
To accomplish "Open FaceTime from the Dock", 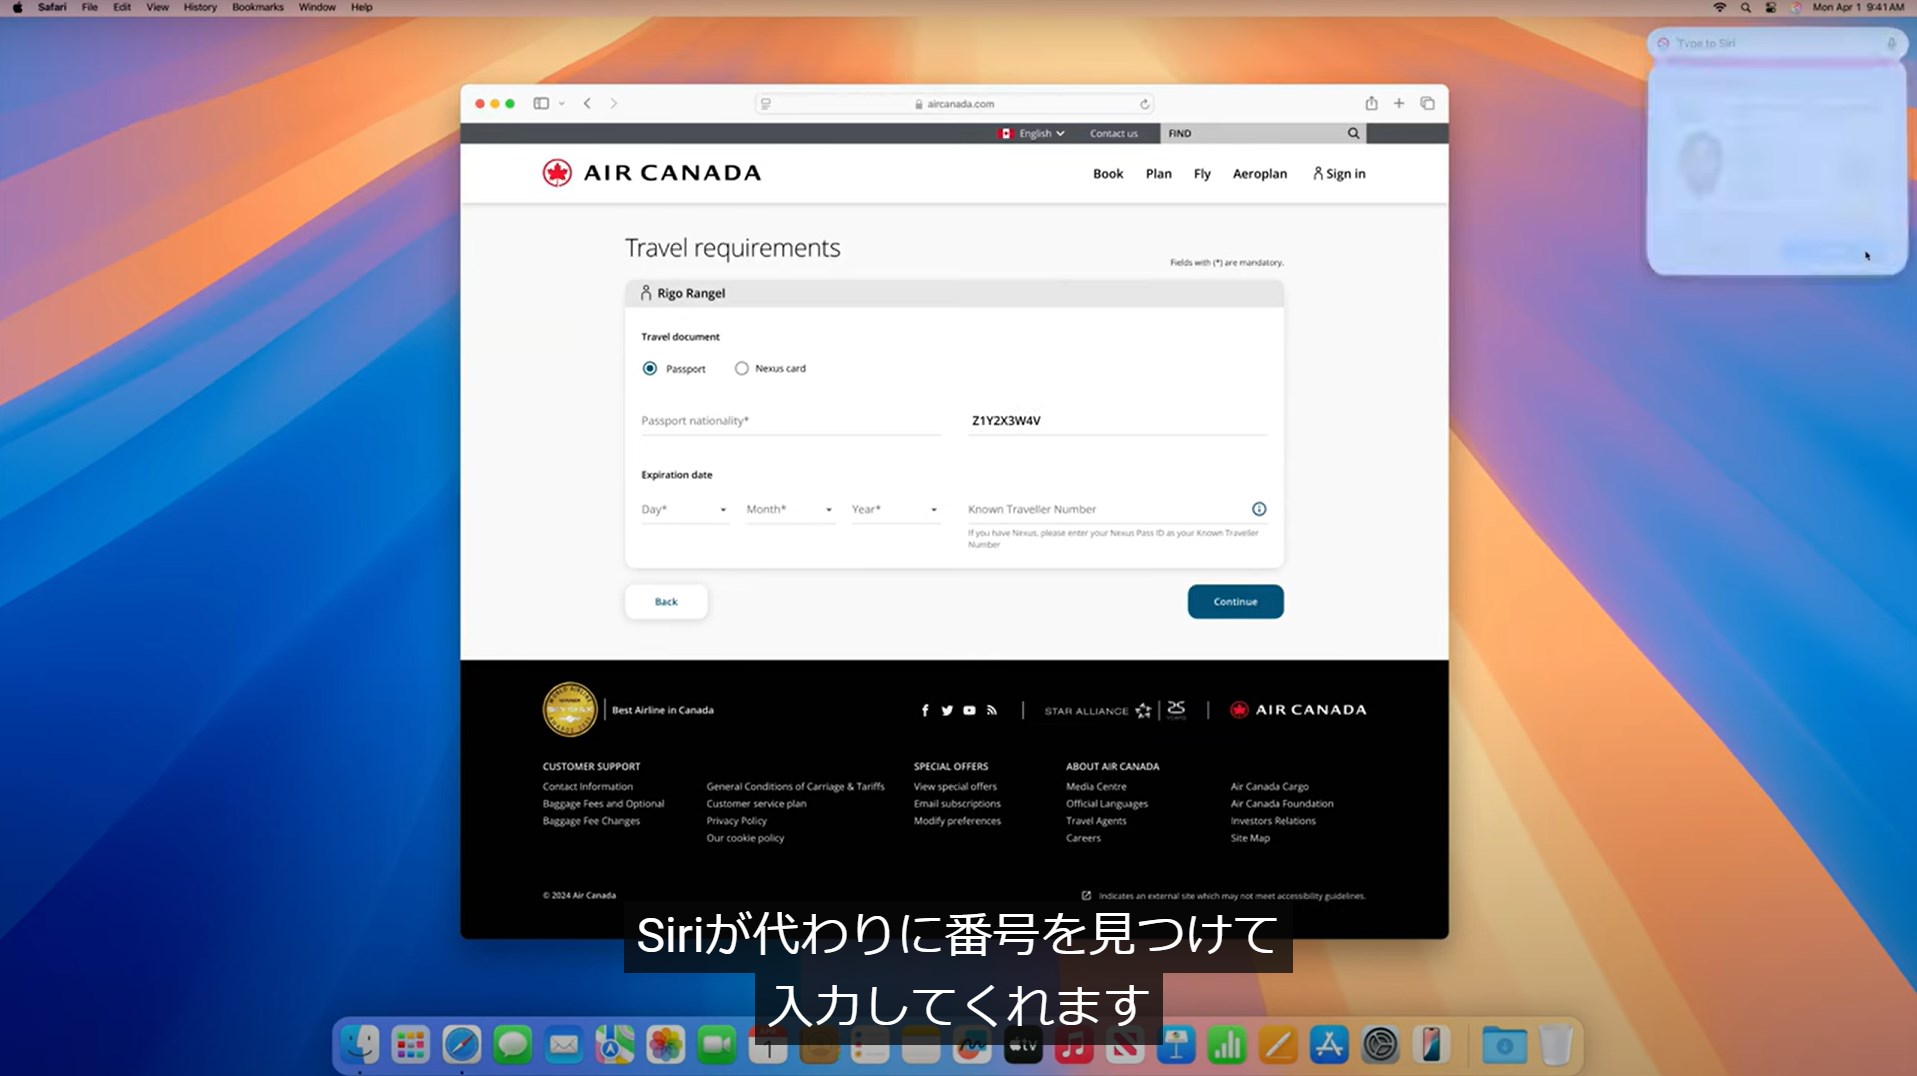I will pos(717,1045).
